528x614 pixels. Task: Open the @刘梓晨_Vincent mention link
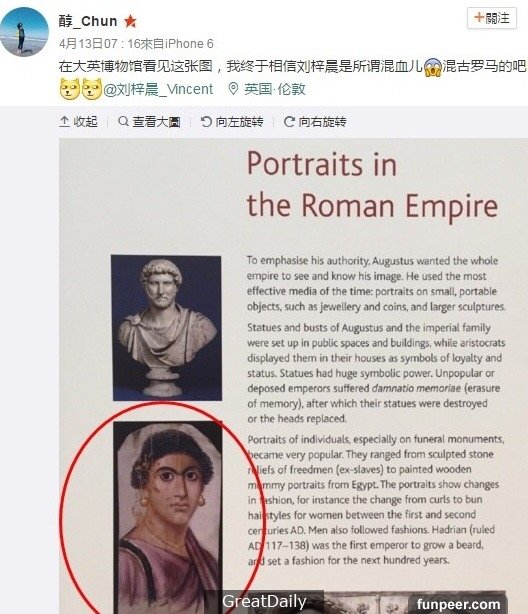(158, 89)
